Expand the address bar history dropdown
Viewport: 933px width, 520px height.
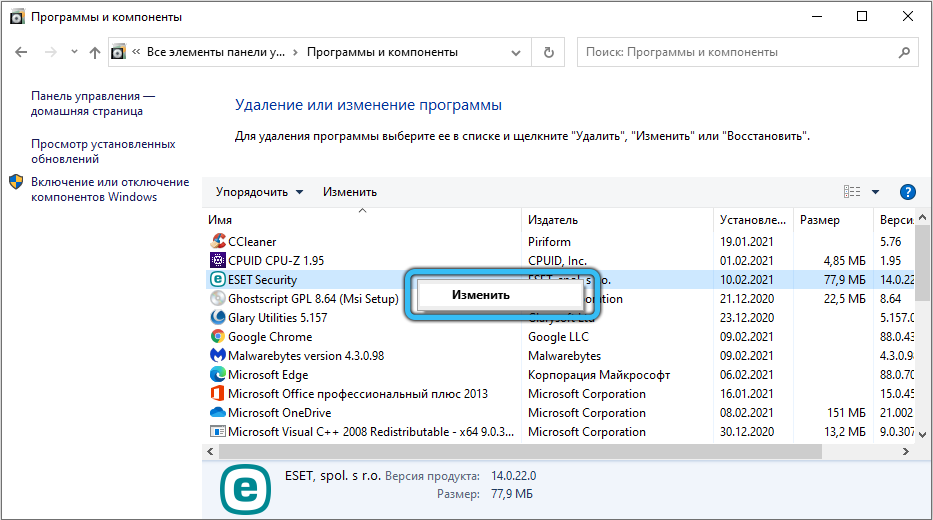518,52
